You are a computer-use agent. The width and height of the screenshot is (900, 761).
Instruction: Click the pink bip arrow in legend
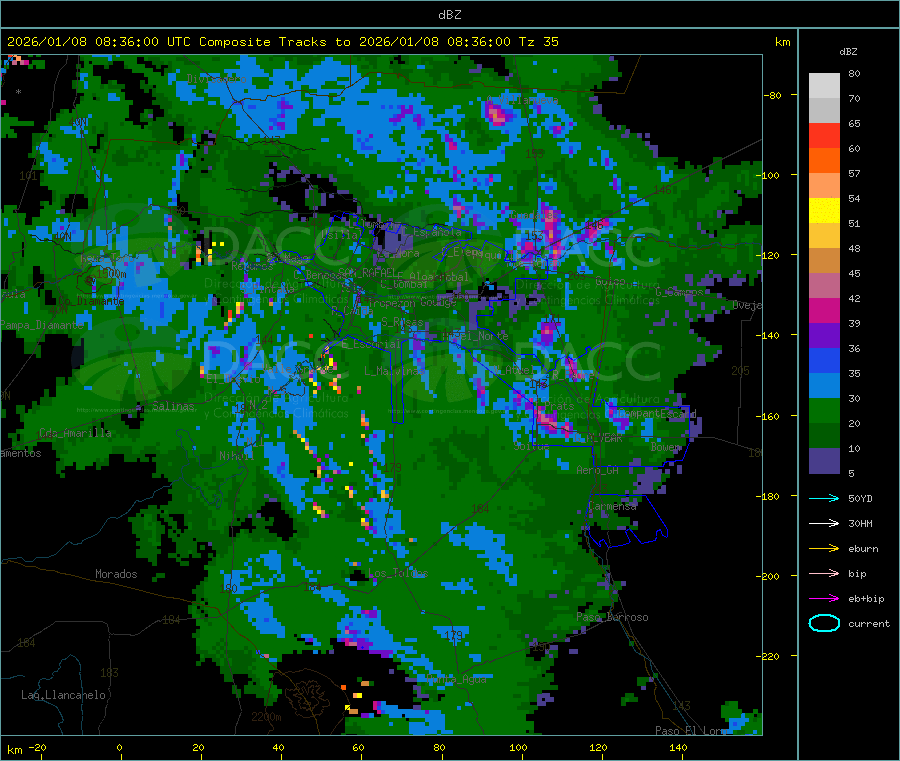824,573
